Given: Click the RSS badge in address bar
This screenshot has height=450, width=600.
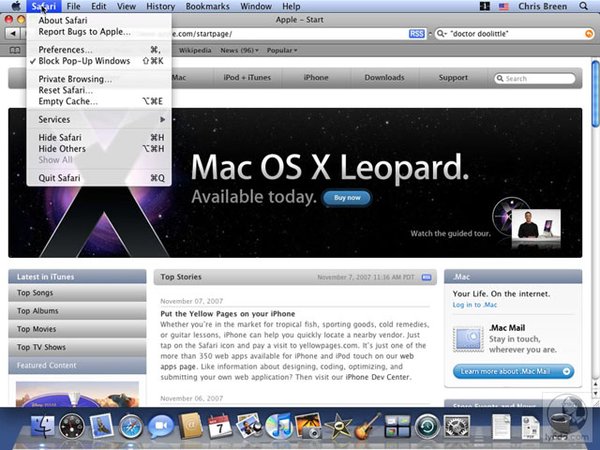Looking at the screenshot, I should (416, 34).
